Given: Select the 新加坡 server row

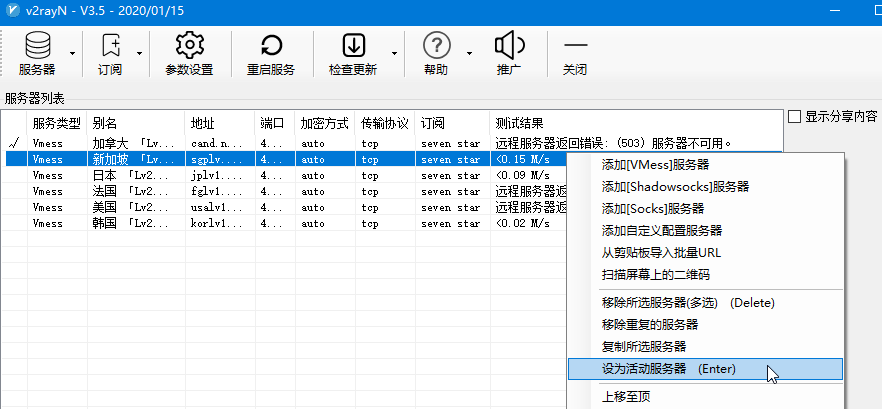Looking at the screenshot, I should (287, 159).
